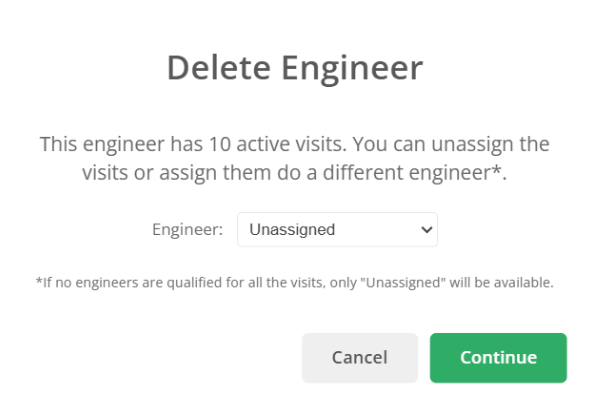Screen dimensions: 590x398
Task: Click the asterisk footnote about qualified engineers
Action: pyautogui.click(x=295, y=283)
